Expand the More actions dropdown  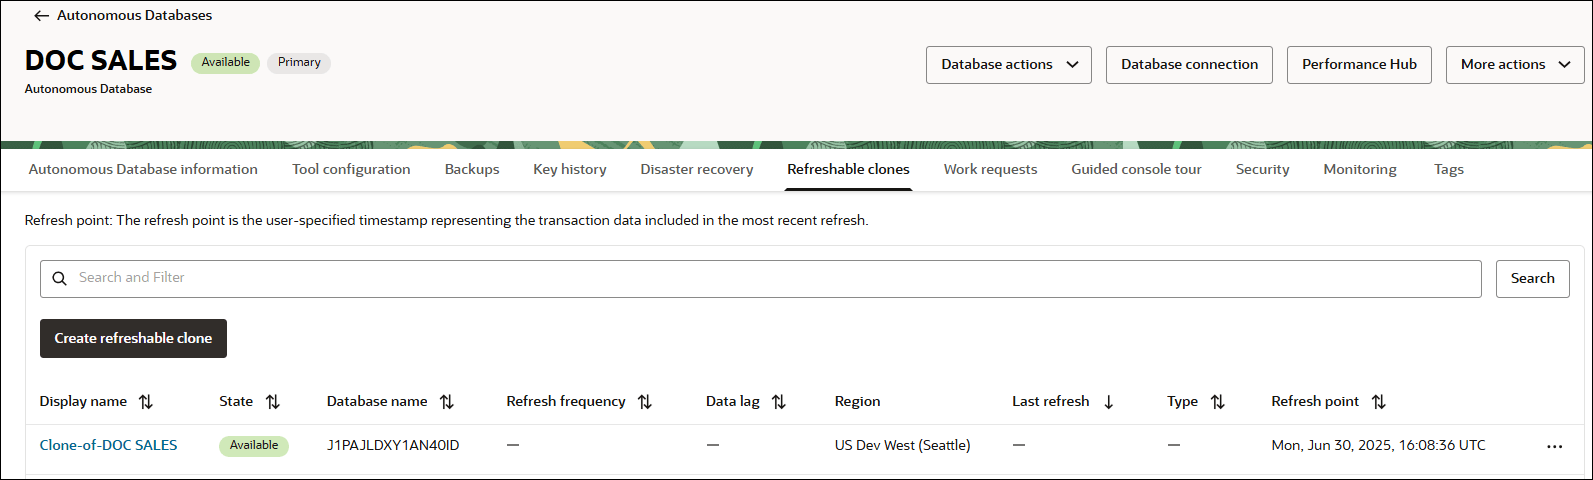[1514, 65]
